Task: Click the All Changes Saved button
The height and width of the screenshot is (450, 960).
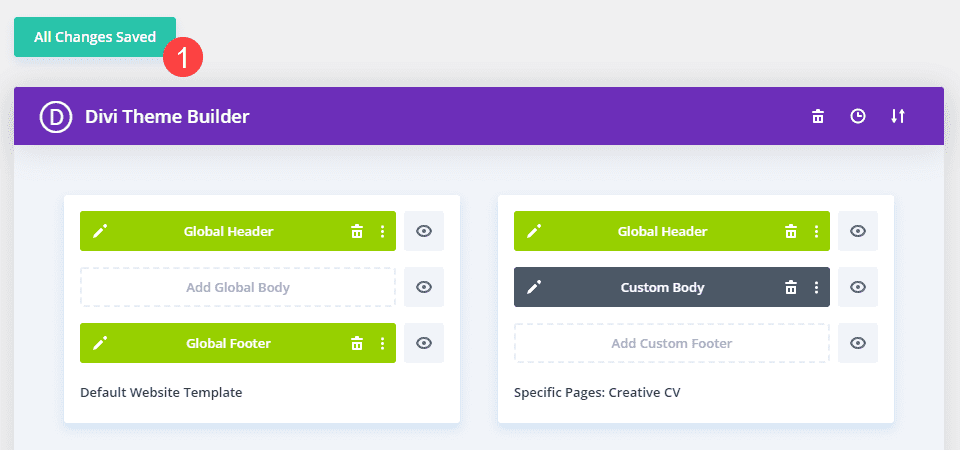Action: (95, 37)
